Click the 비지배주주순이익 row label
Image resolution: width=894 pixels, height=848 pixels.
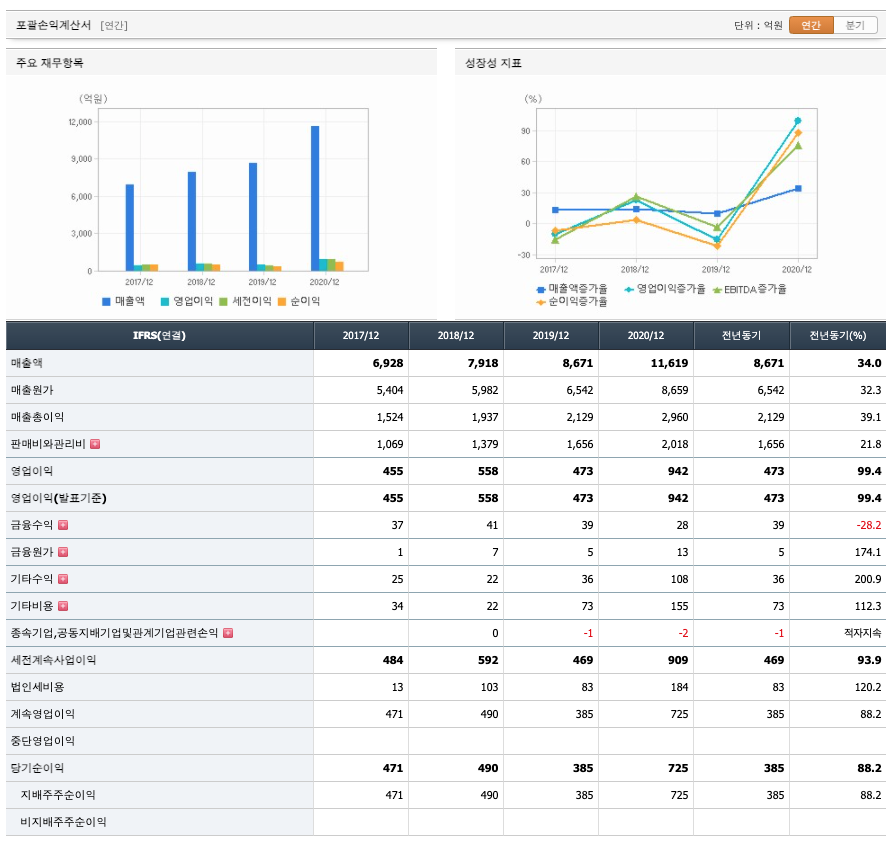coord(63,822)
